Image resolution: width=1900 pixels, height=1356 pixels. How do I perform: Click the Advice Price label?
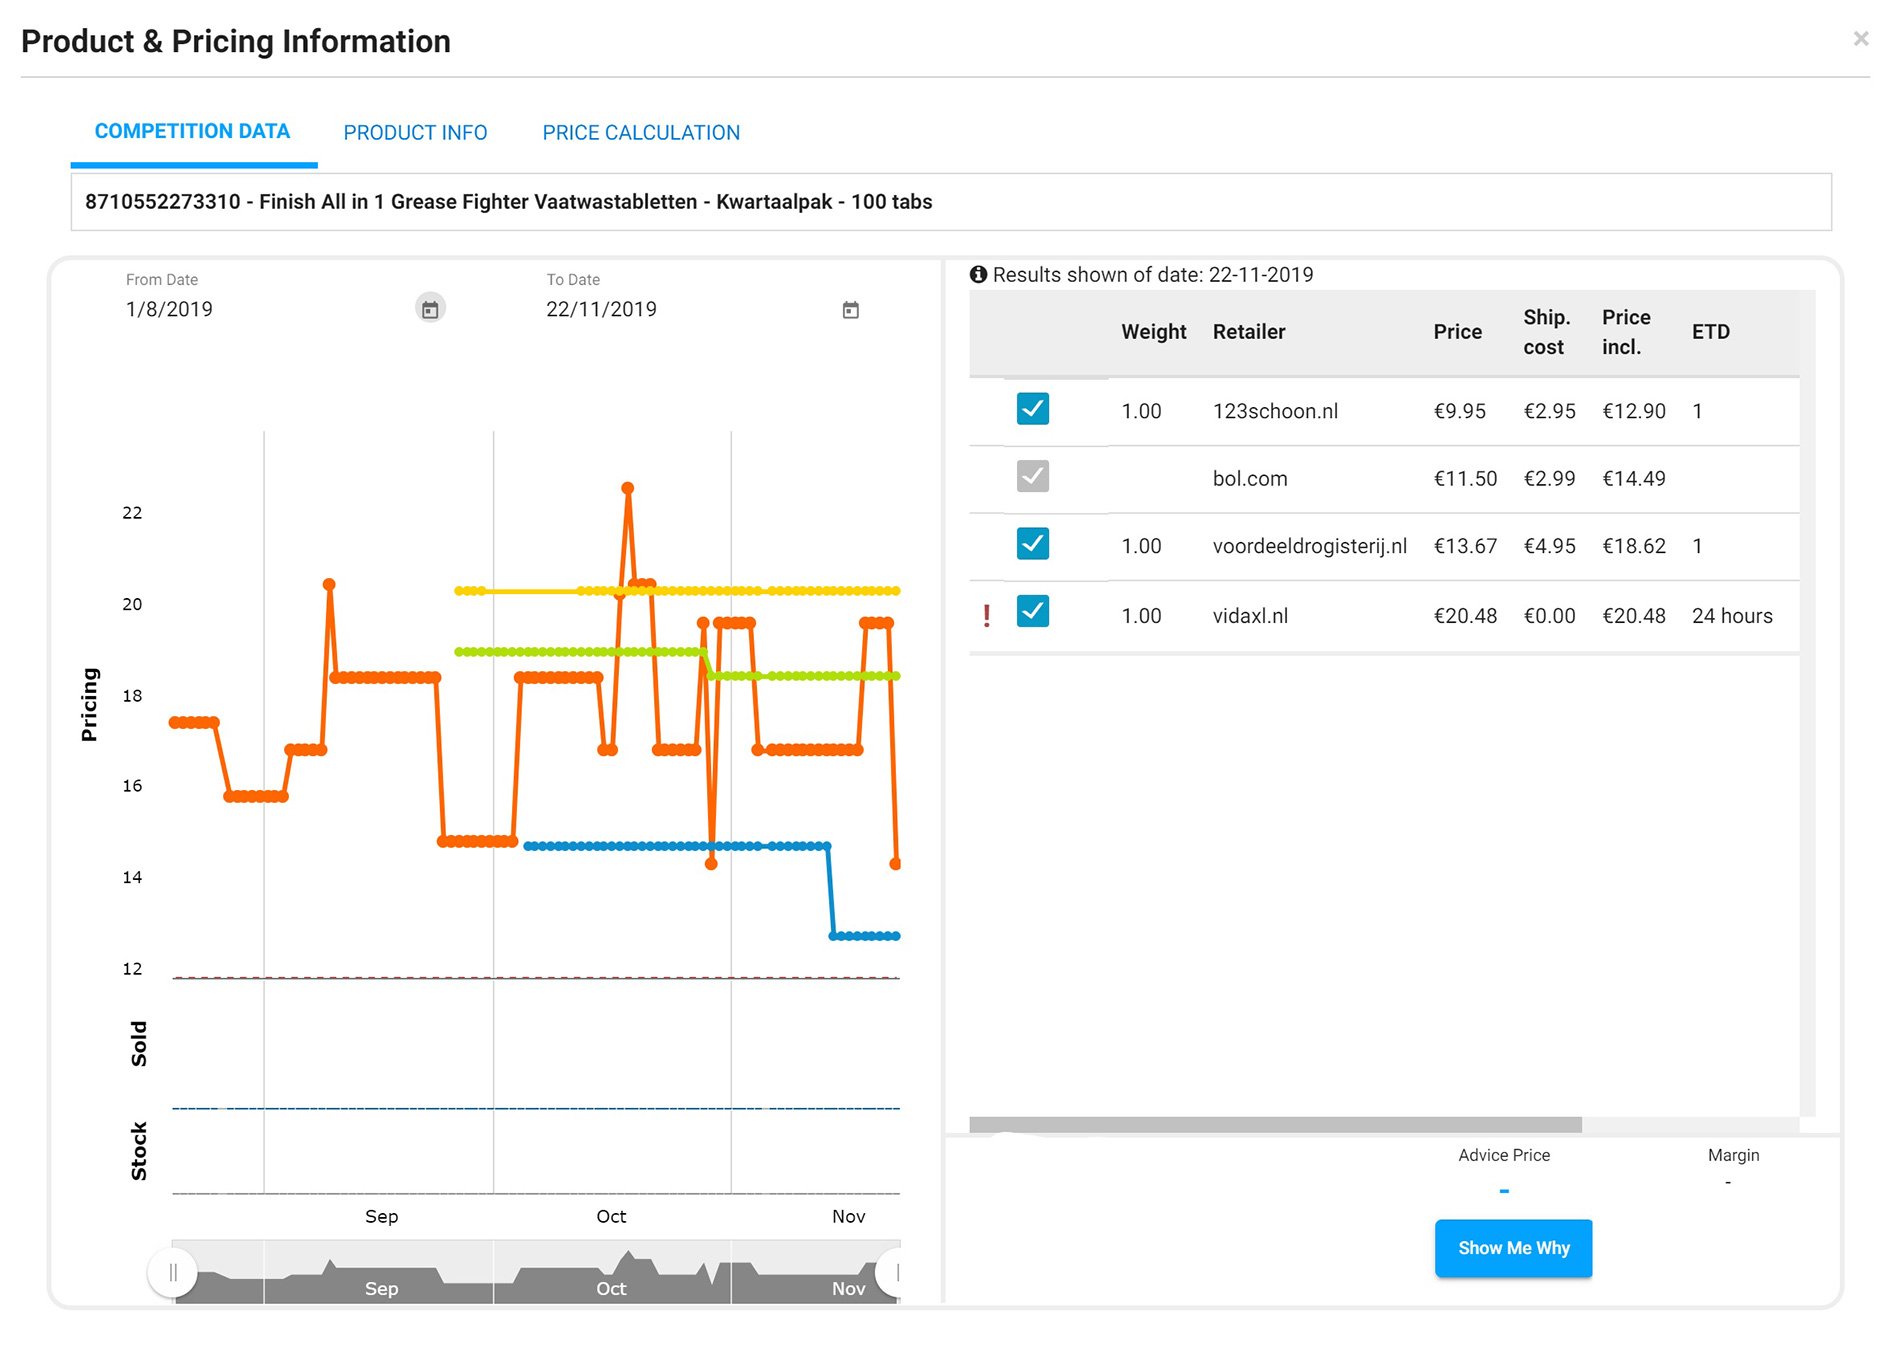coord(1504,1155)
